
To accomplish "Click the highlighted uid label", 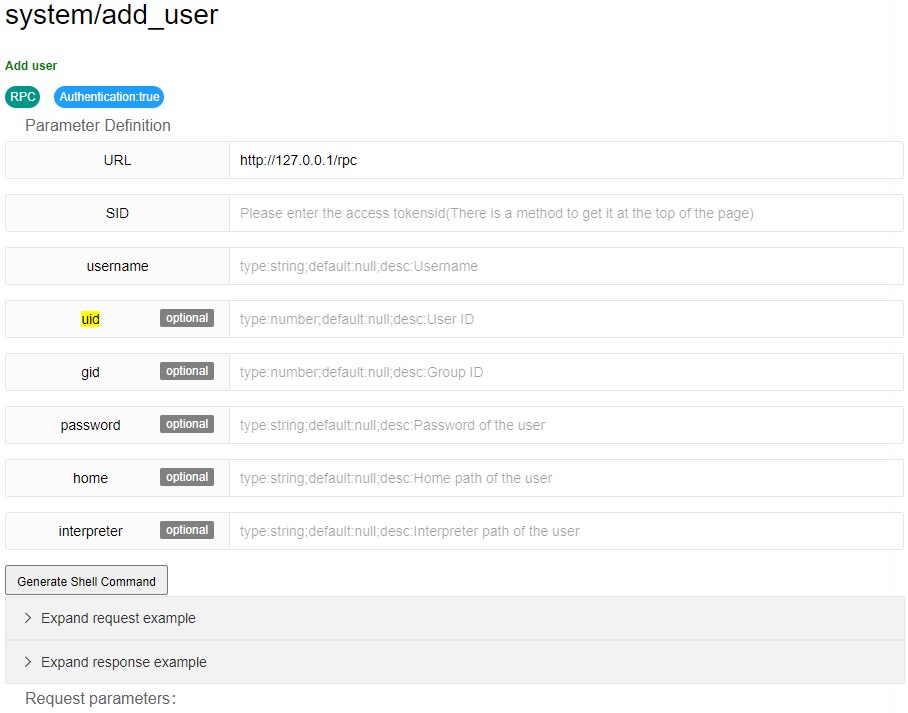I will (90, 319).
